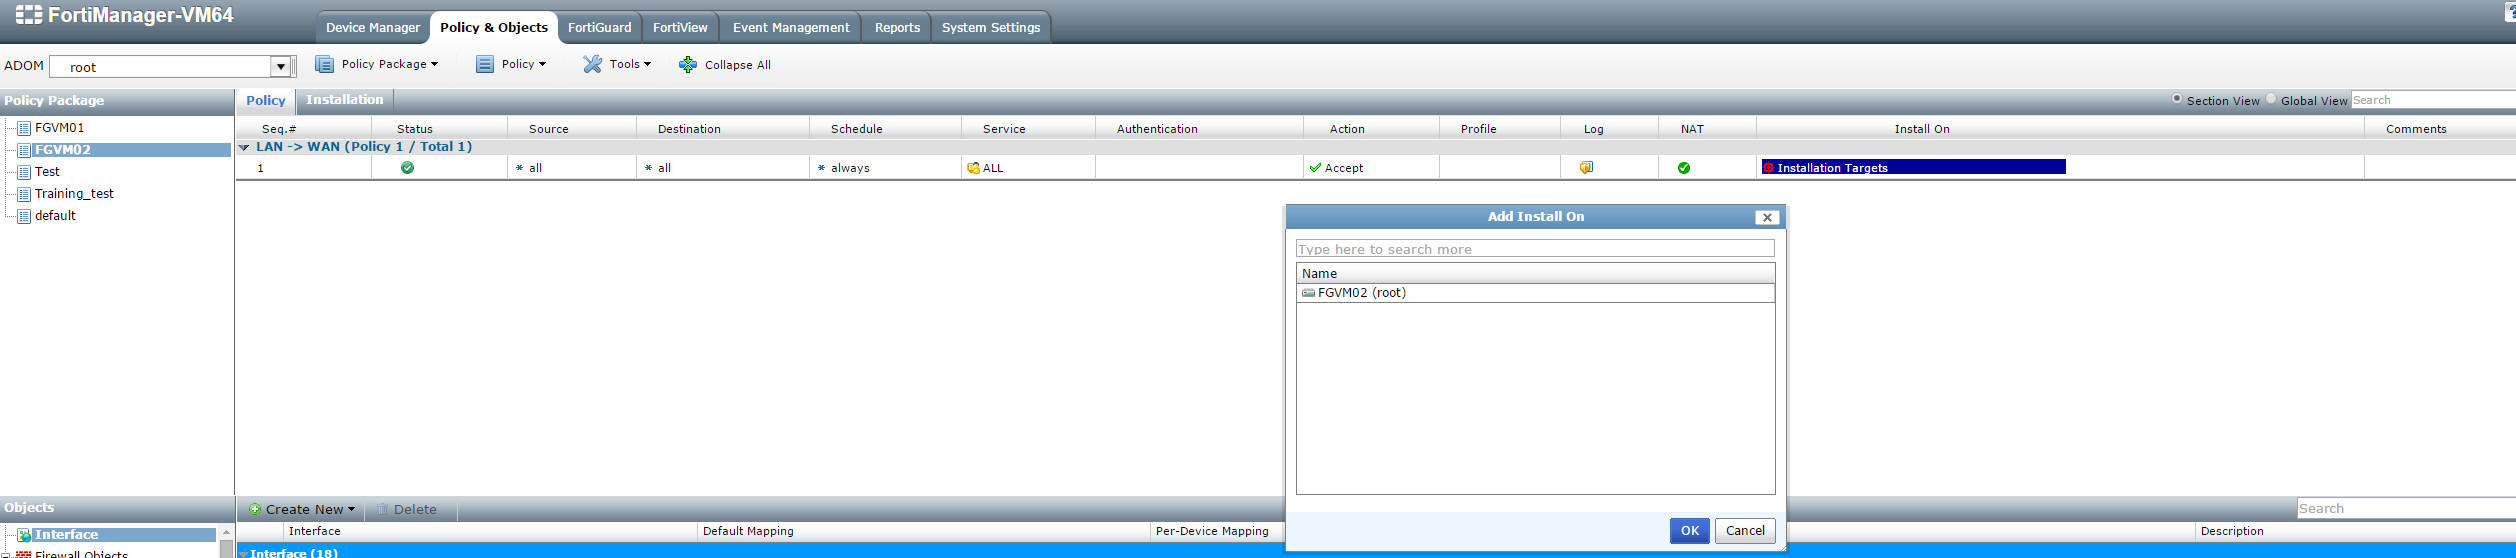Click OK in Add Install On dialog
The image size is (2516, 558).
tap(1690, 531)
